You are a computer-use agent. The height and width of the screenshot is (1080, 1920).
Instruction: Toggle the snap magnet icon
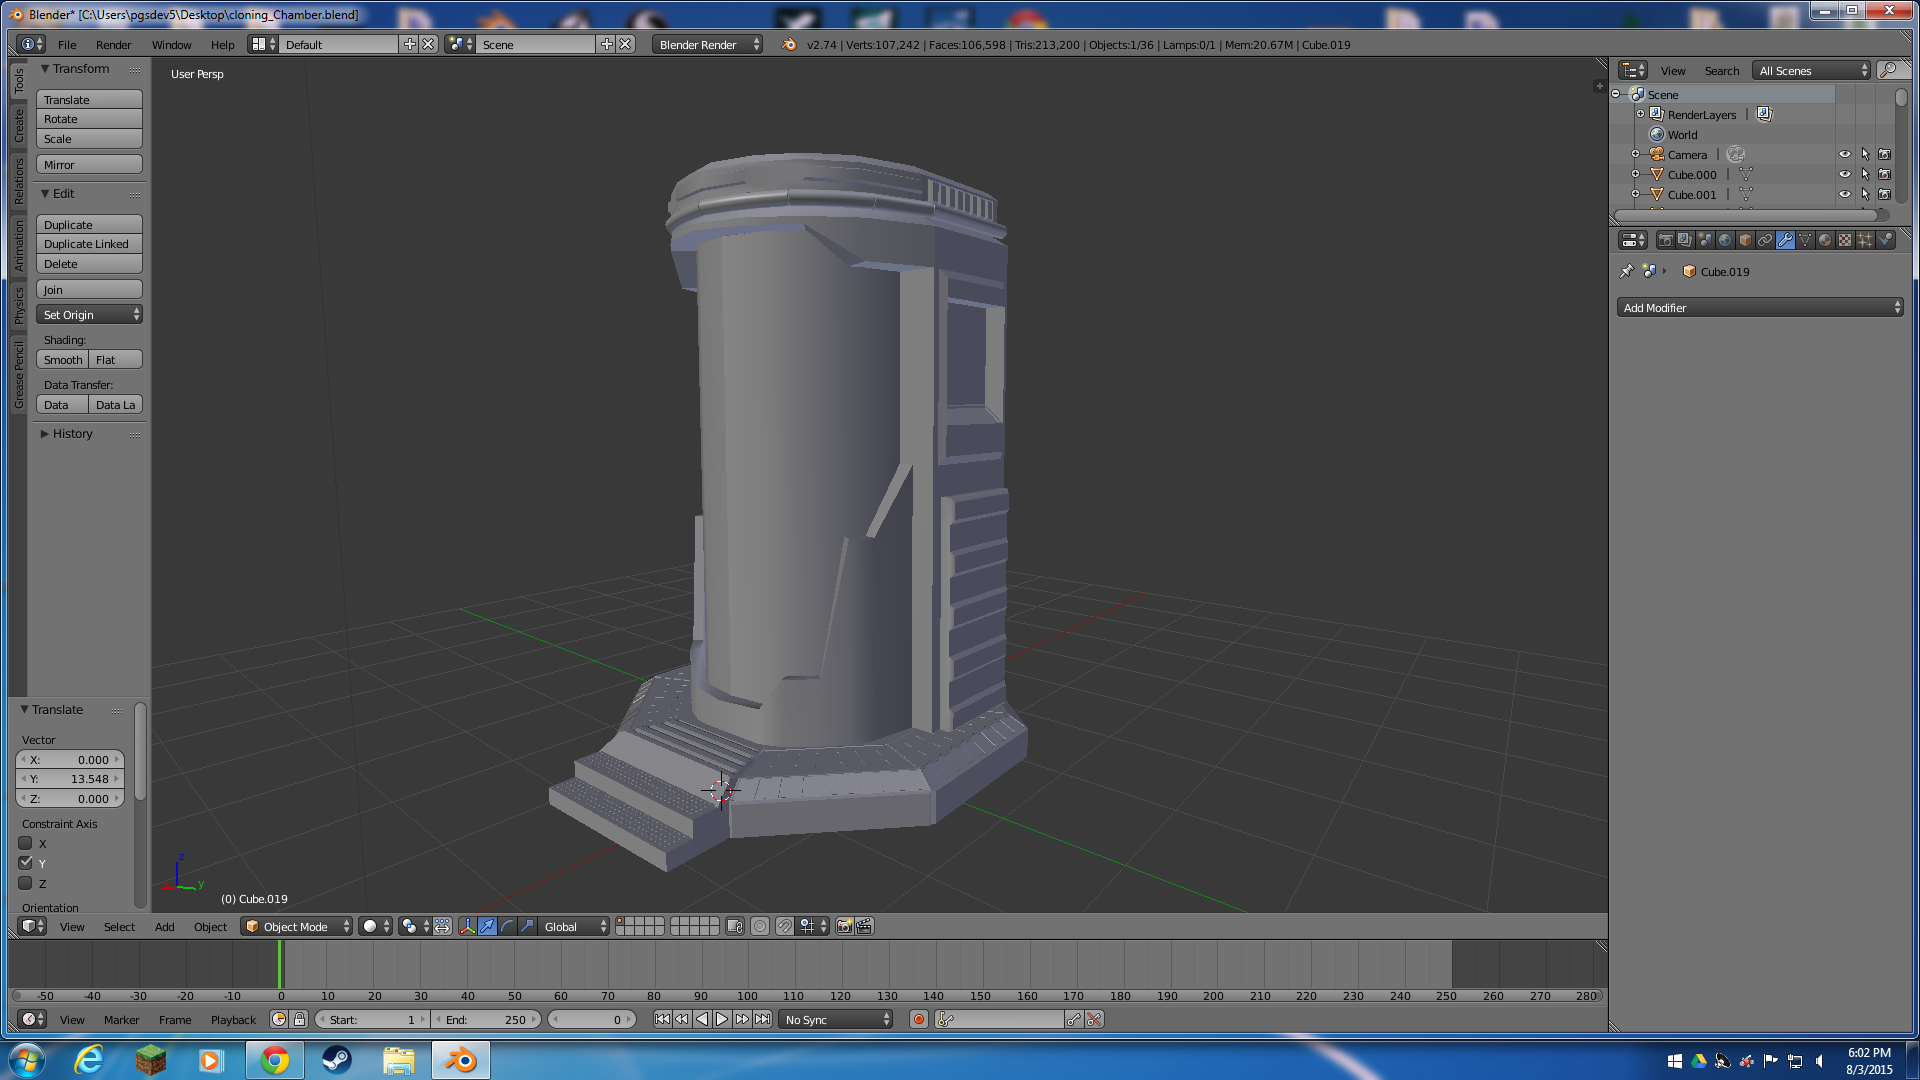tap(785, 927)
